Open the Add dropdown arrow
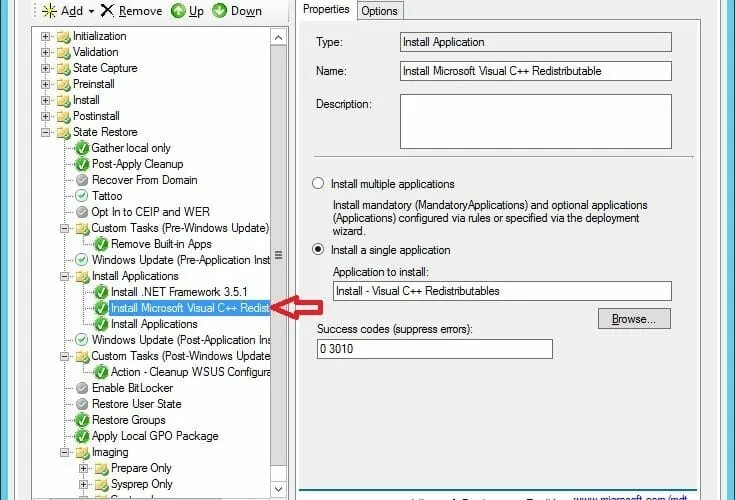The image size is (735, 500). 91,11
